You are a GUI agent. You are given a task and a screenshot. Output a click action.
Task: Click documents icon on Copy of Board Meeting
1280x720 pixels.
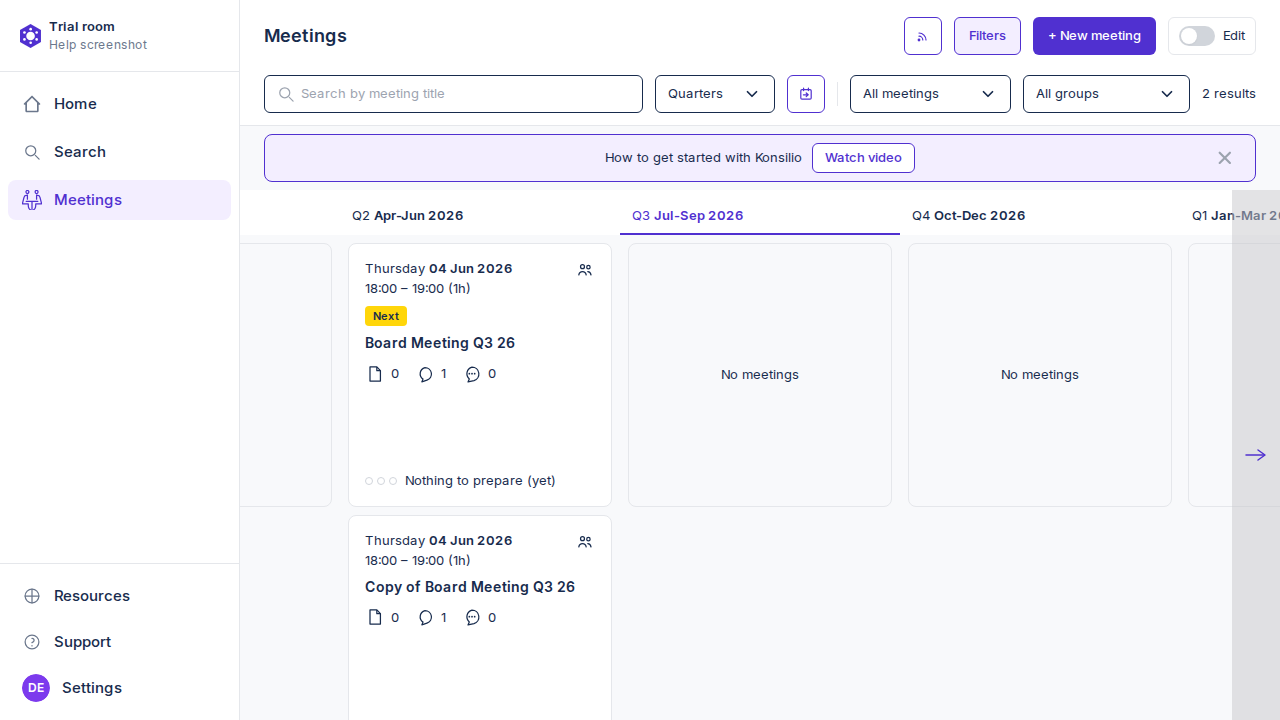pyautogui.click(x=375, y=618)
